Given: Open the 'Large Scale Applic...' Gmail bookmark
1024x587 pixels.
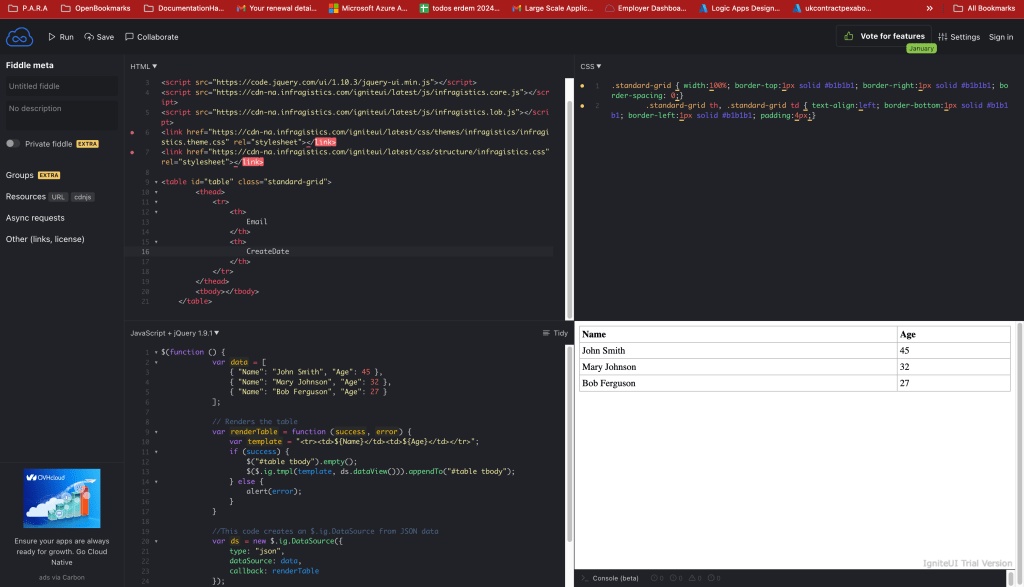Looking at the screenshot, I should pyautogui.click(x=552, y=8).
